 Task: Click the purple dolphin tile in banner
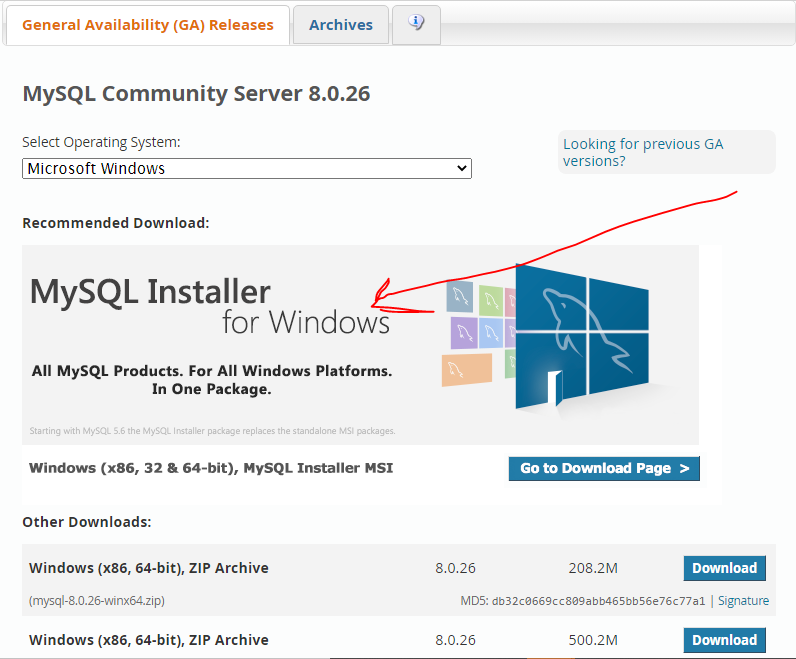pyautogui.click(x=463, y=333)
